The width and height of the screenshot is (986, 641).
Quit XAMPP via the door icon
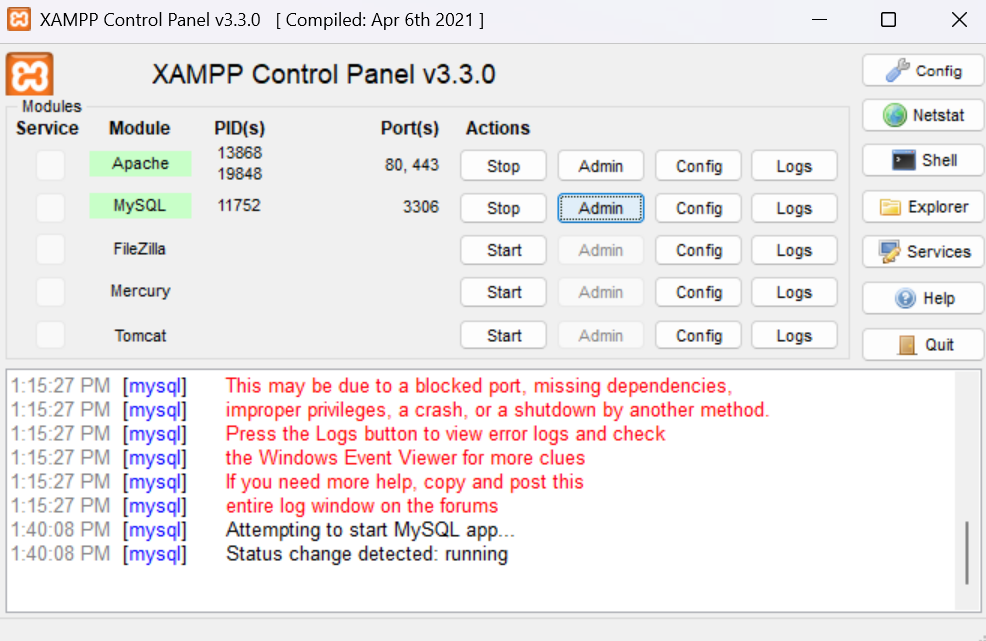[921, 344]
